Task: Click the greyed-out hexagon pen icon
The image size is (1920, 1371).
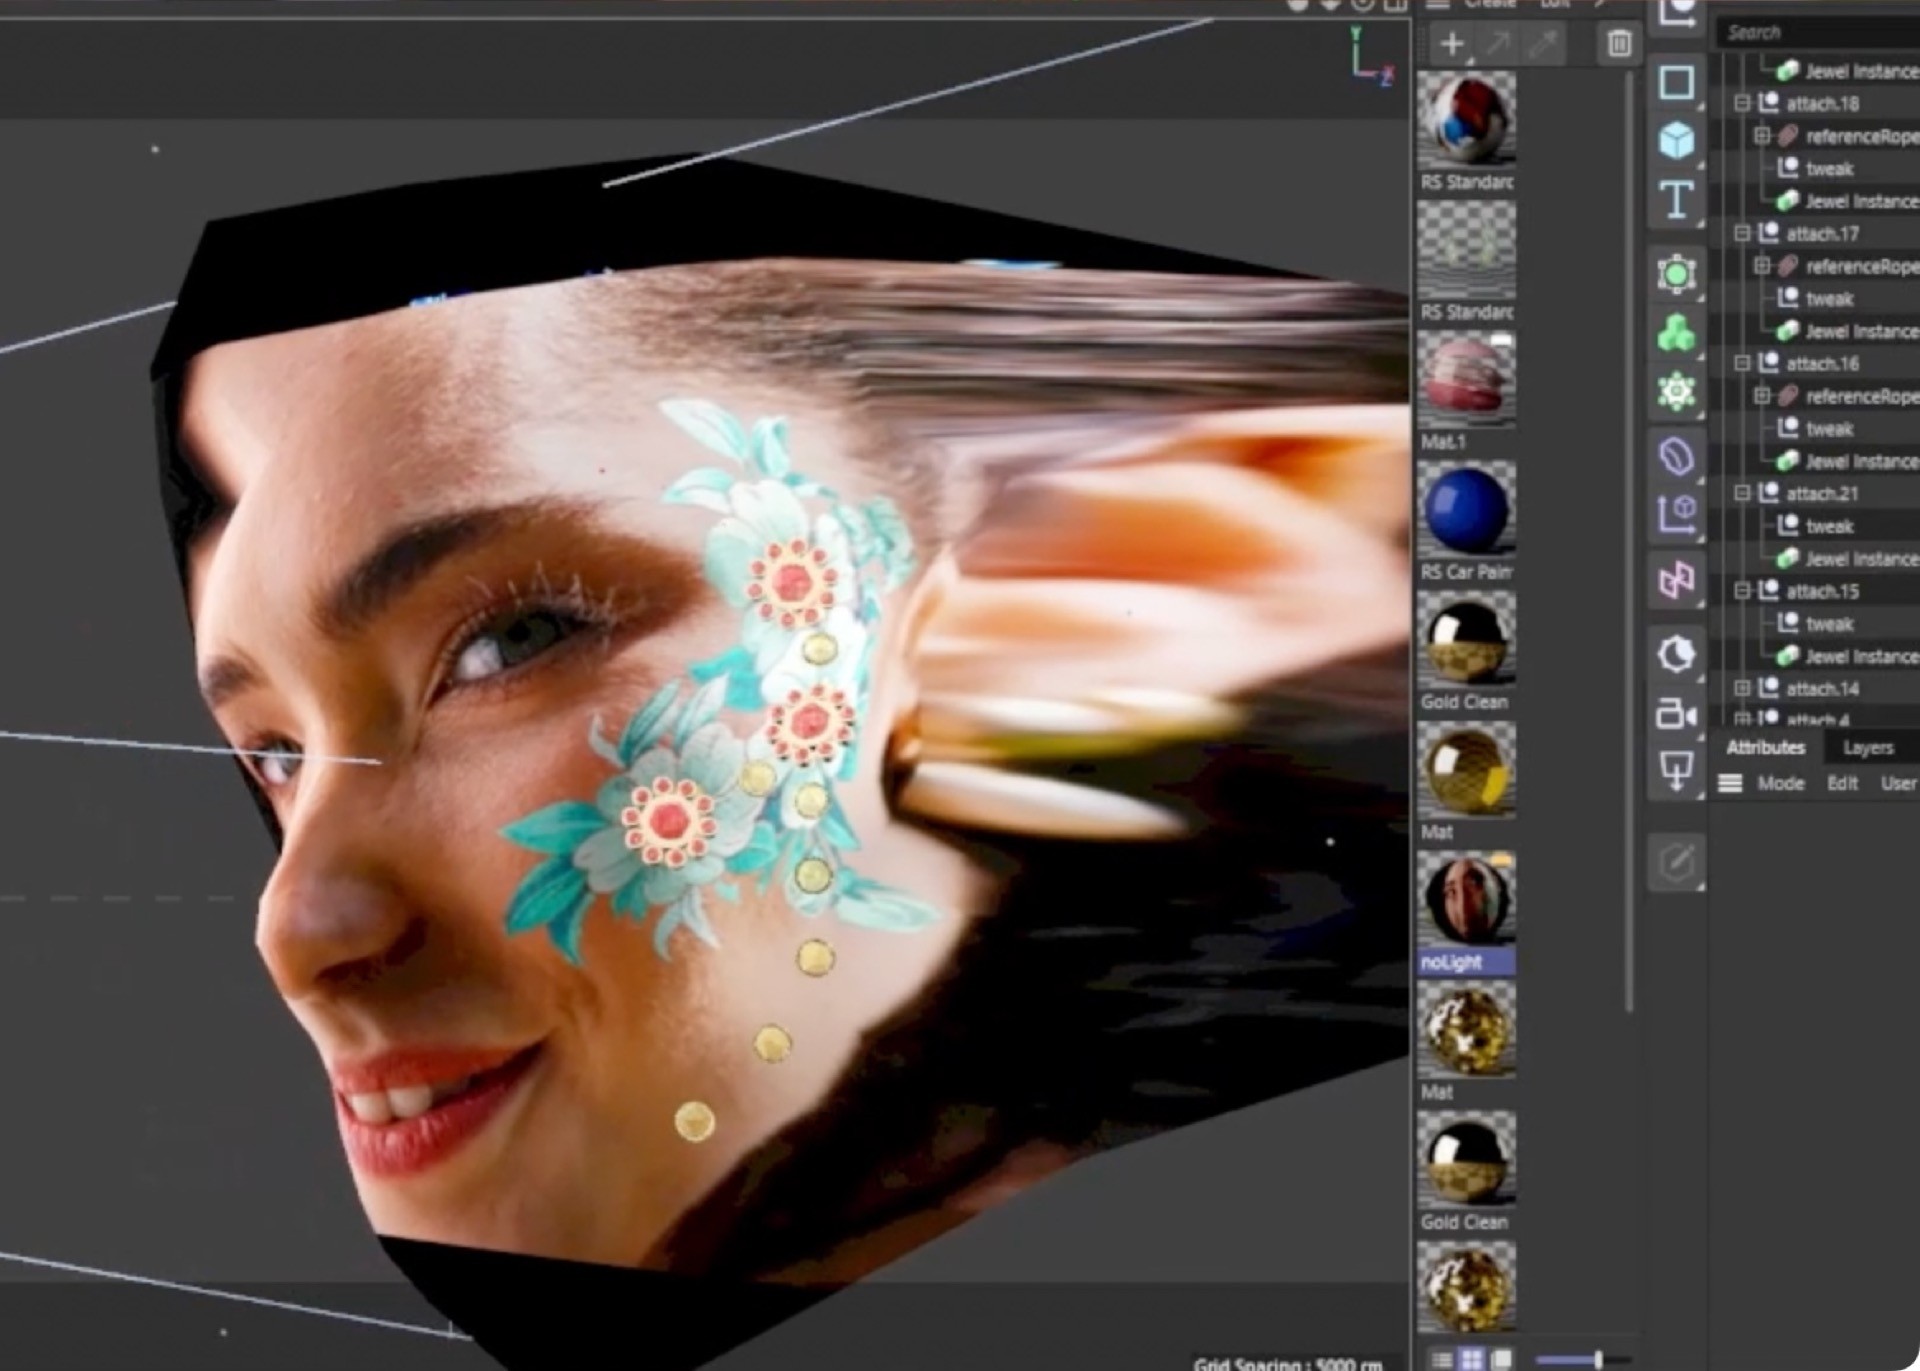Action: point(1677,861)
